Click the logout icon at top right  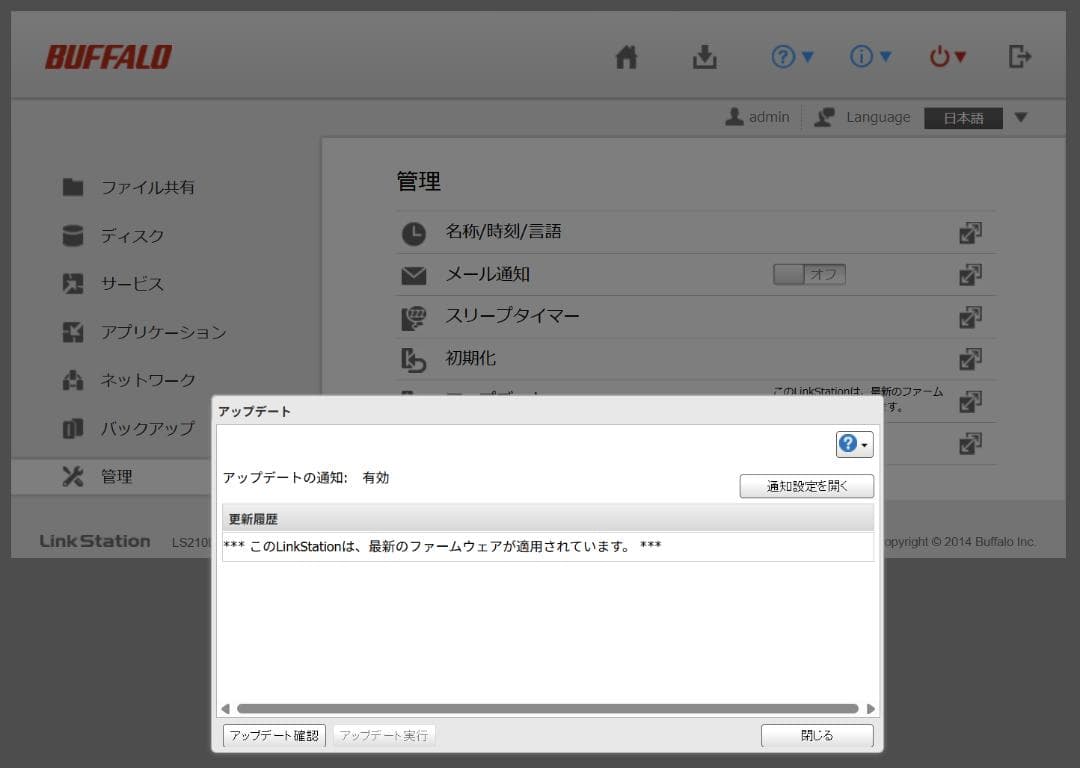click(1020, 57)
